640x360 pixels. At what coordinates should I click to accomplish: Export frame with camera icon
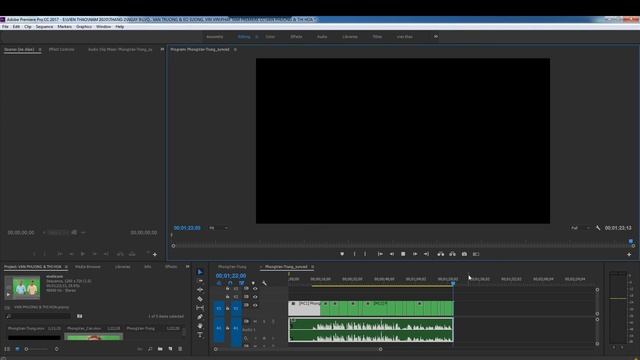[x=464, y=254]
